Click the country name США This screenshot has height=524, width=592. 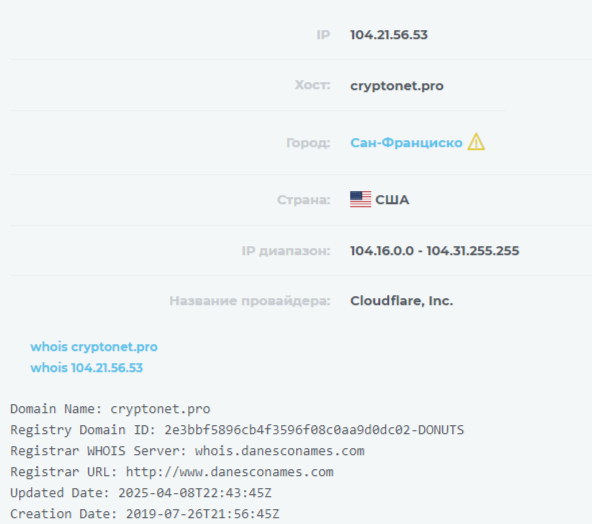[392, 200]
